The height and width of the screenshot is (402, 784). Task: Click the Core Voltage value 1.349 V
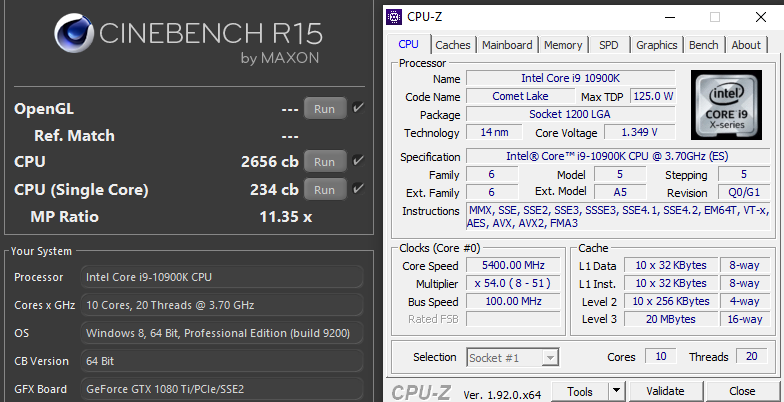[640, 132]
